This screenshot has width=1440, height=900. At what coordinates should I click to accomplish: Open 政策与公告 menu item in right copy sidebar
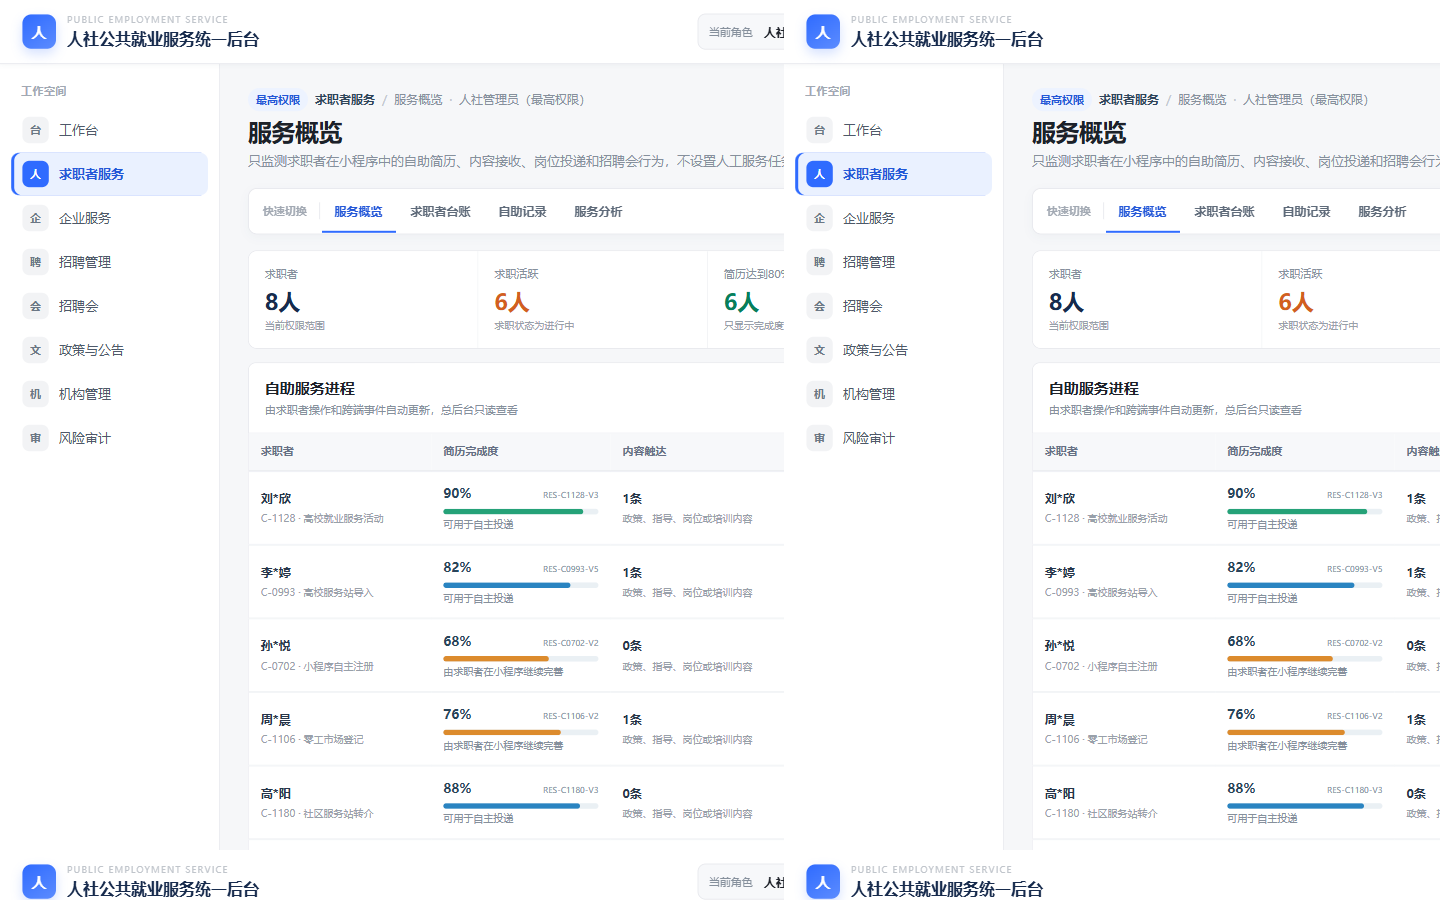pyautogui.click(x=894, y=350)
